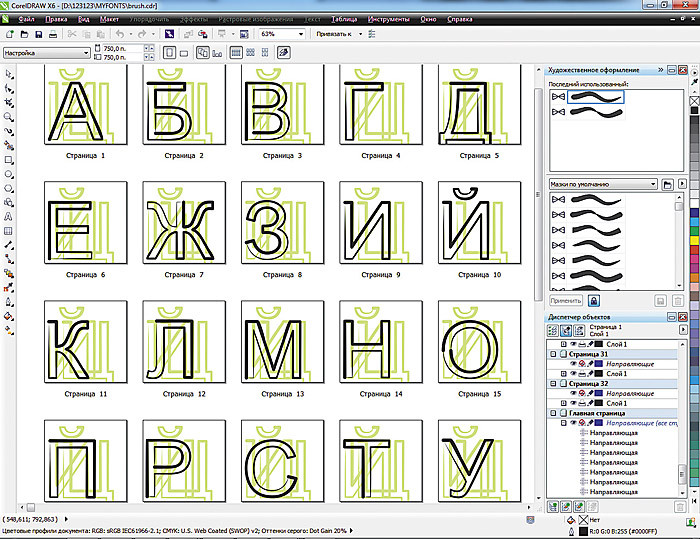
Task: Expand Слой 1 under Страница 32
Action: [x=563, y=403]
